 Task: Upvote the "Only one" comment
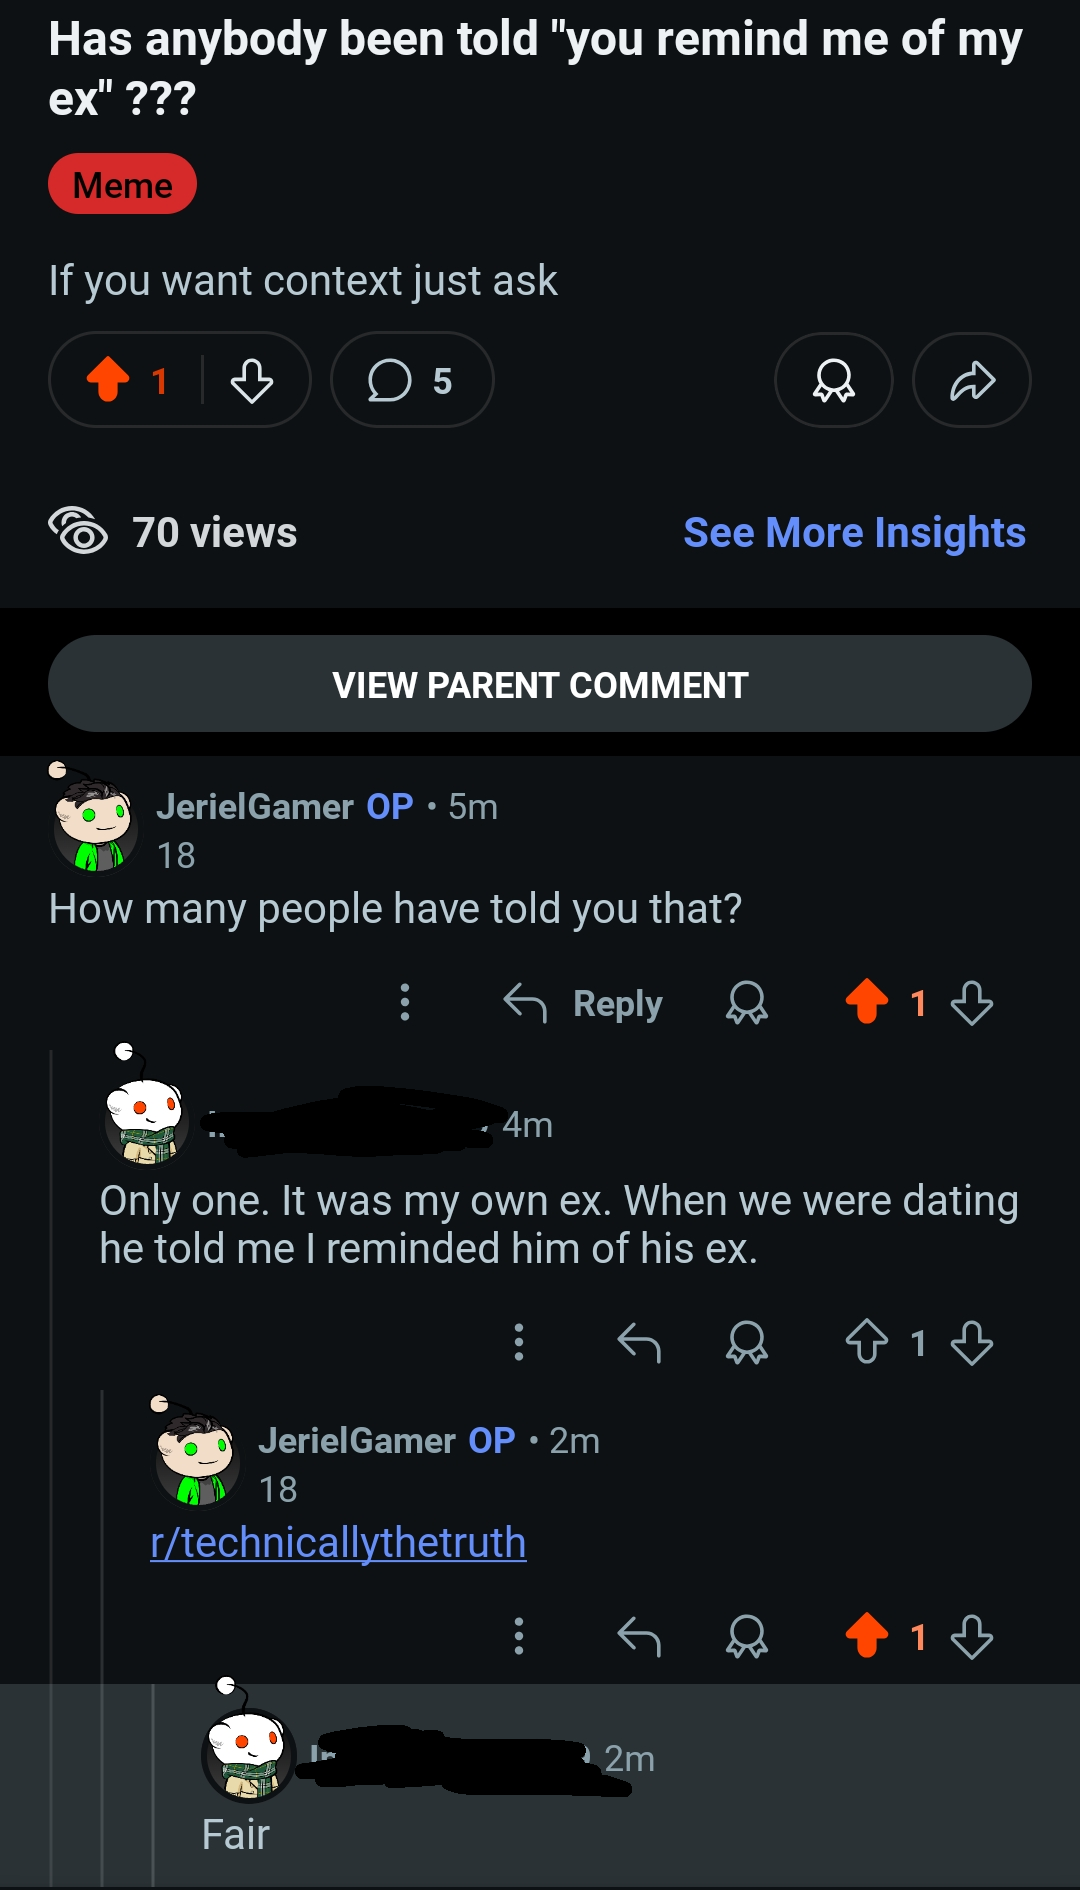pyautogui.click(x=867, y=1342)
